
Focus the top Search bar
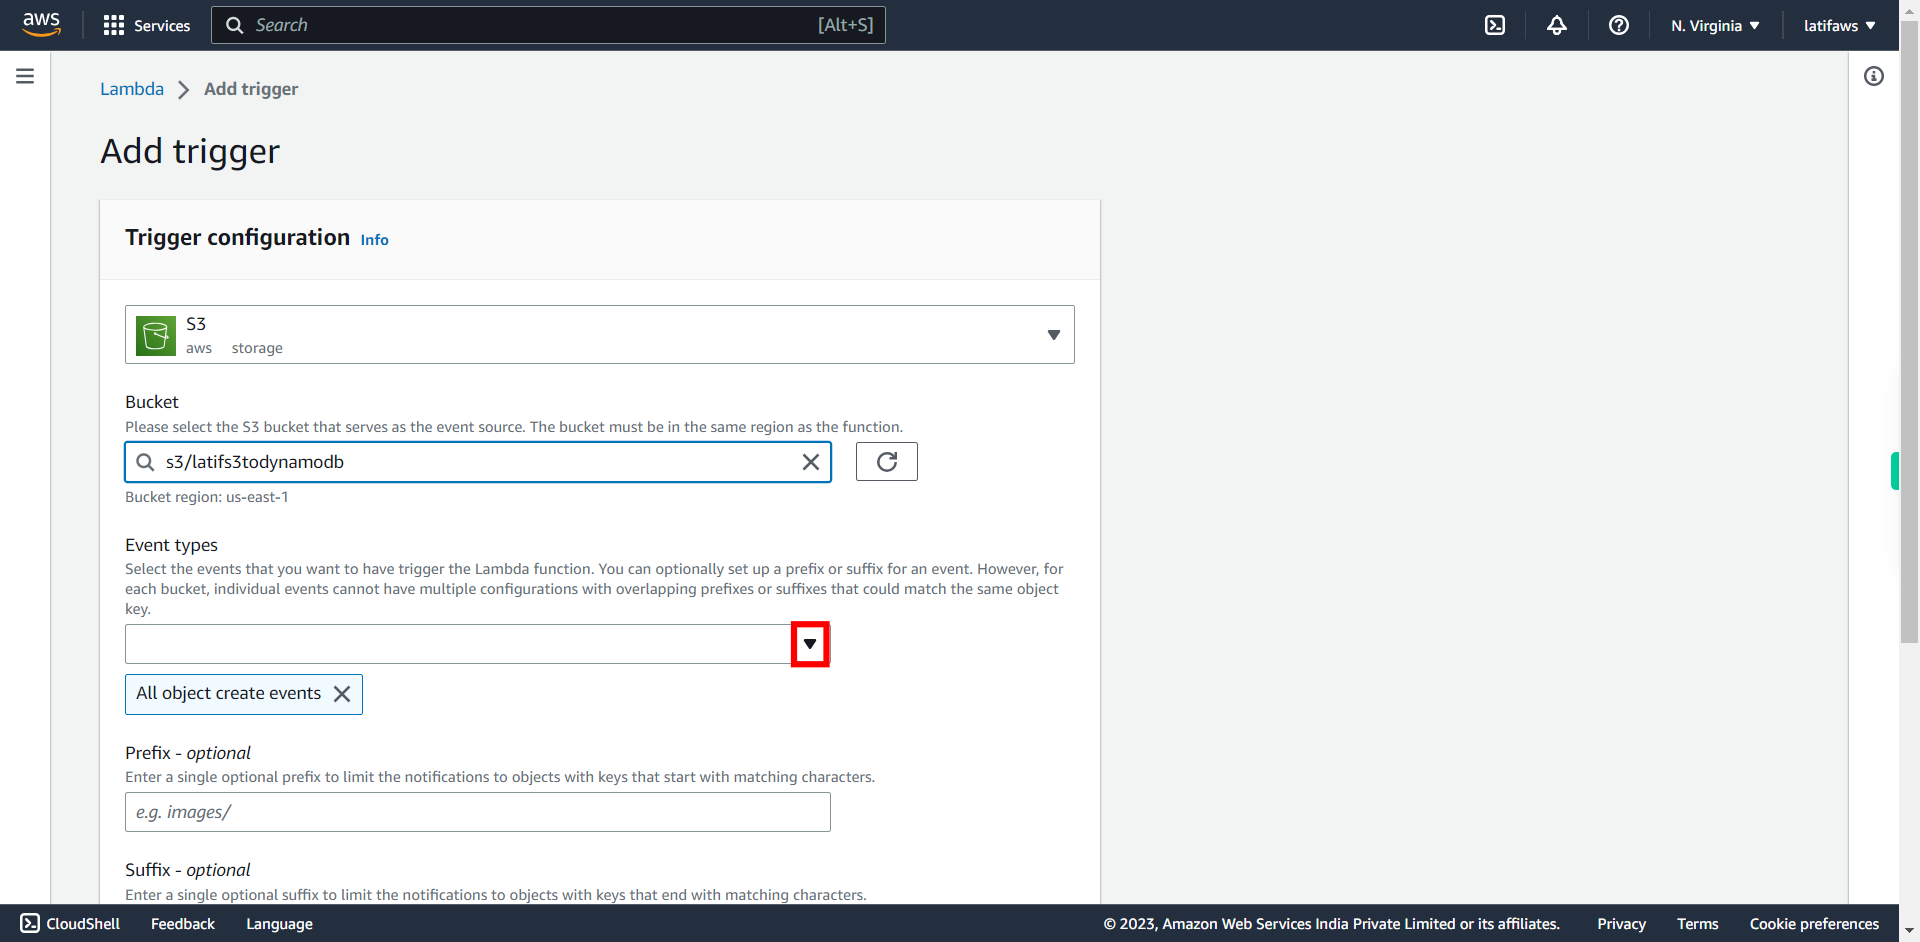[548, 25]
